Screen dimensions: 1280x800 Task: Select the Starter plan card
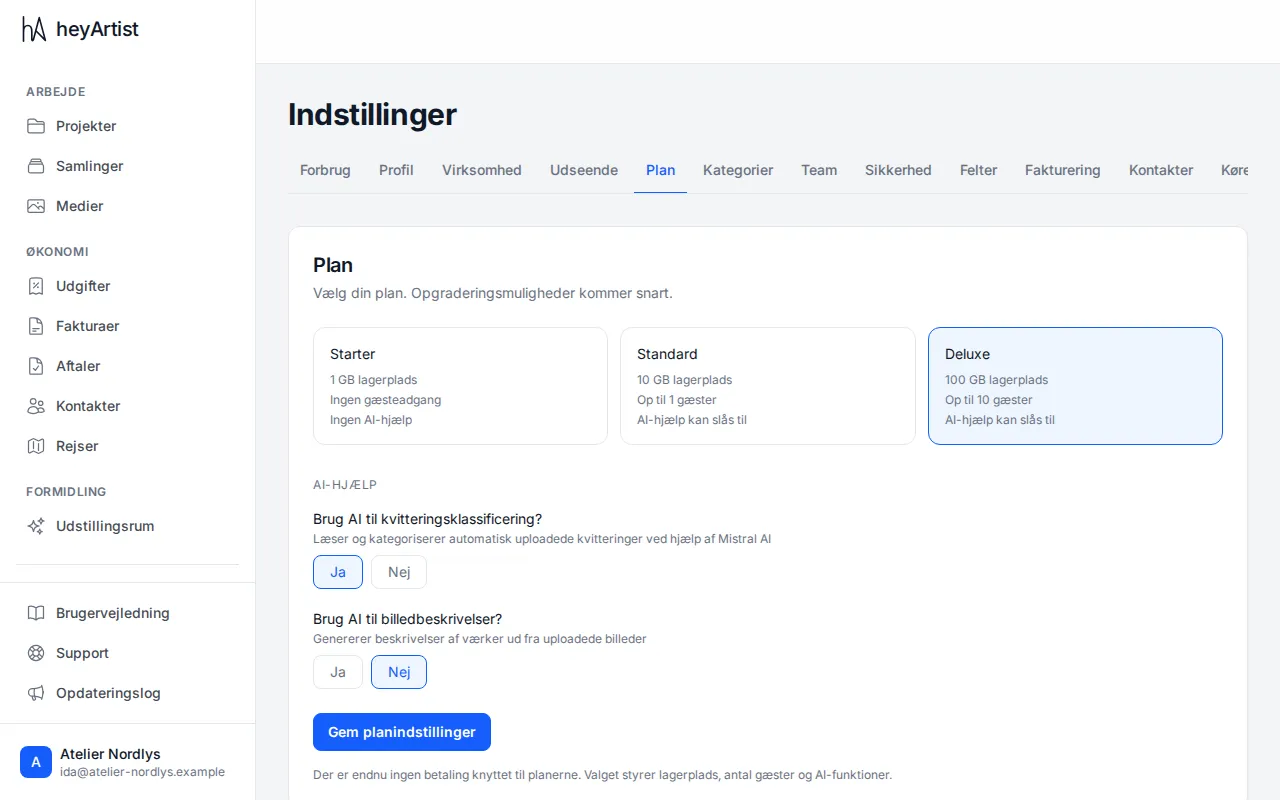point(460,386)
